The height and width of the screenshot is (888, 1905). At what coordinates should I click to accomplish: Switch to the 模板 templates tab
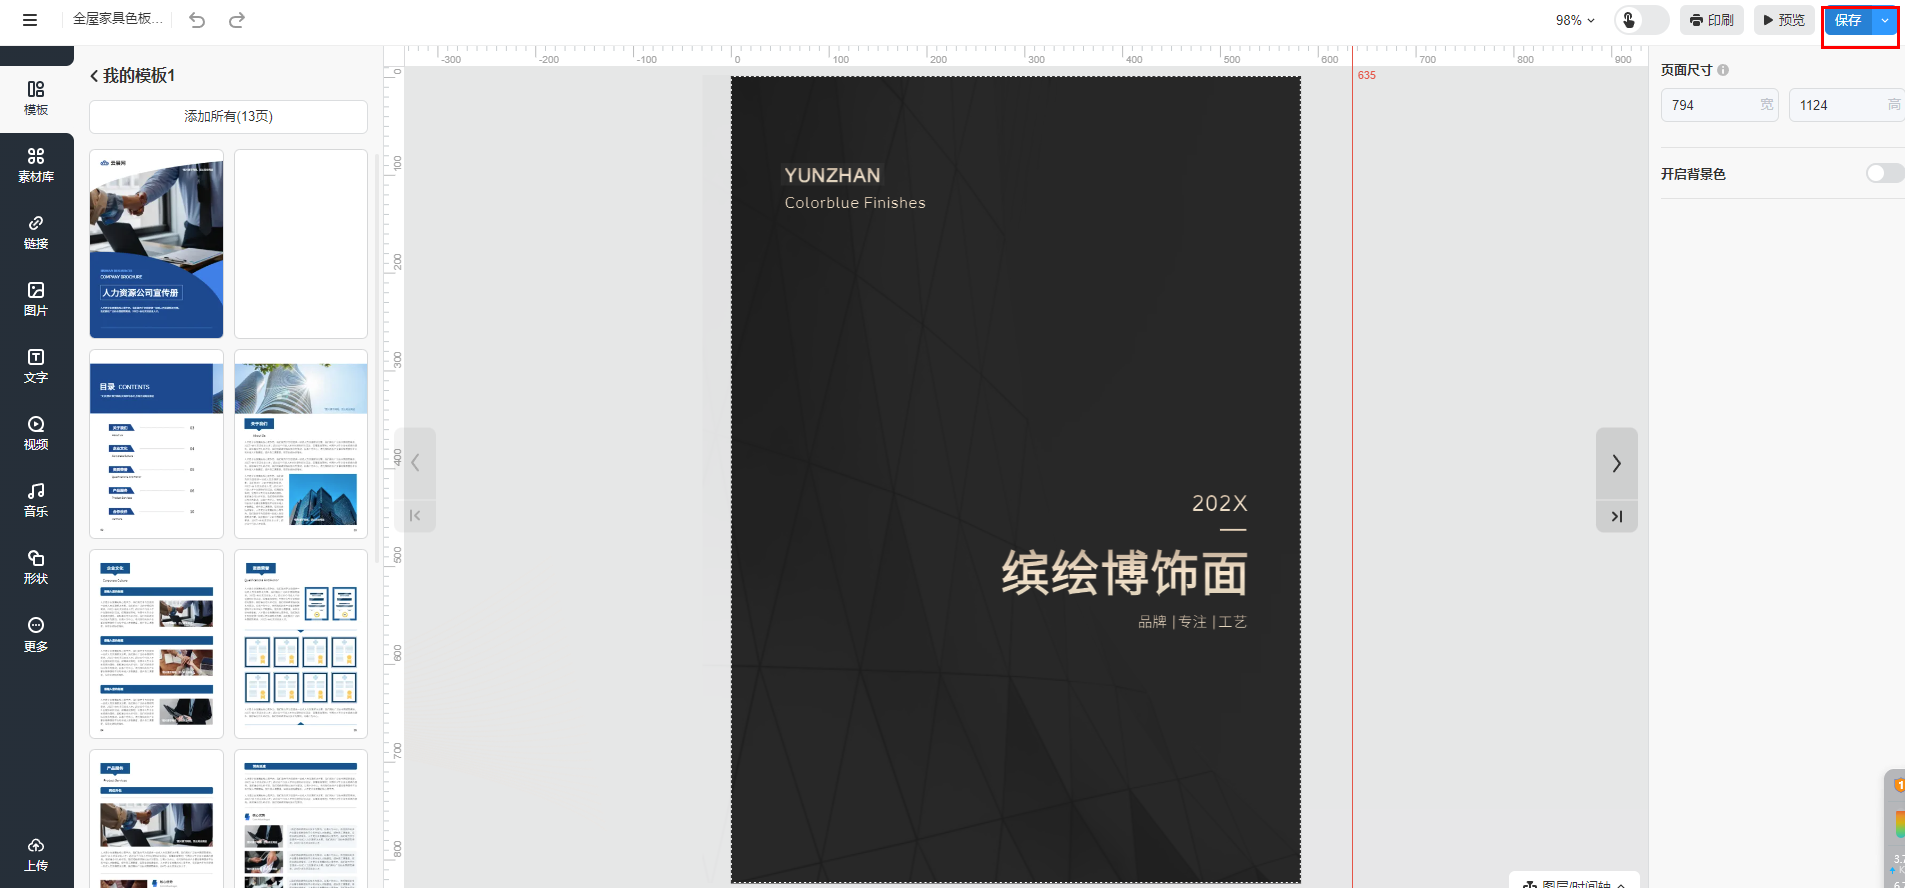point(36,98)
